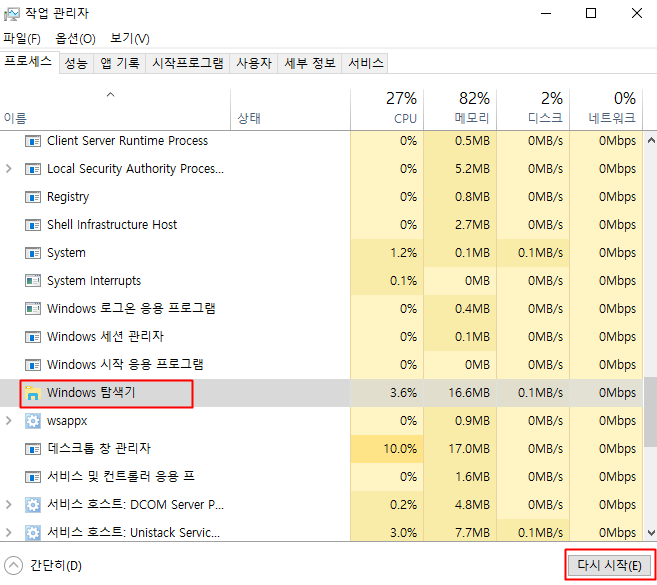Switch to the 세부 정보 tab
The image size is (657, 585).
(x=310, y=63)
